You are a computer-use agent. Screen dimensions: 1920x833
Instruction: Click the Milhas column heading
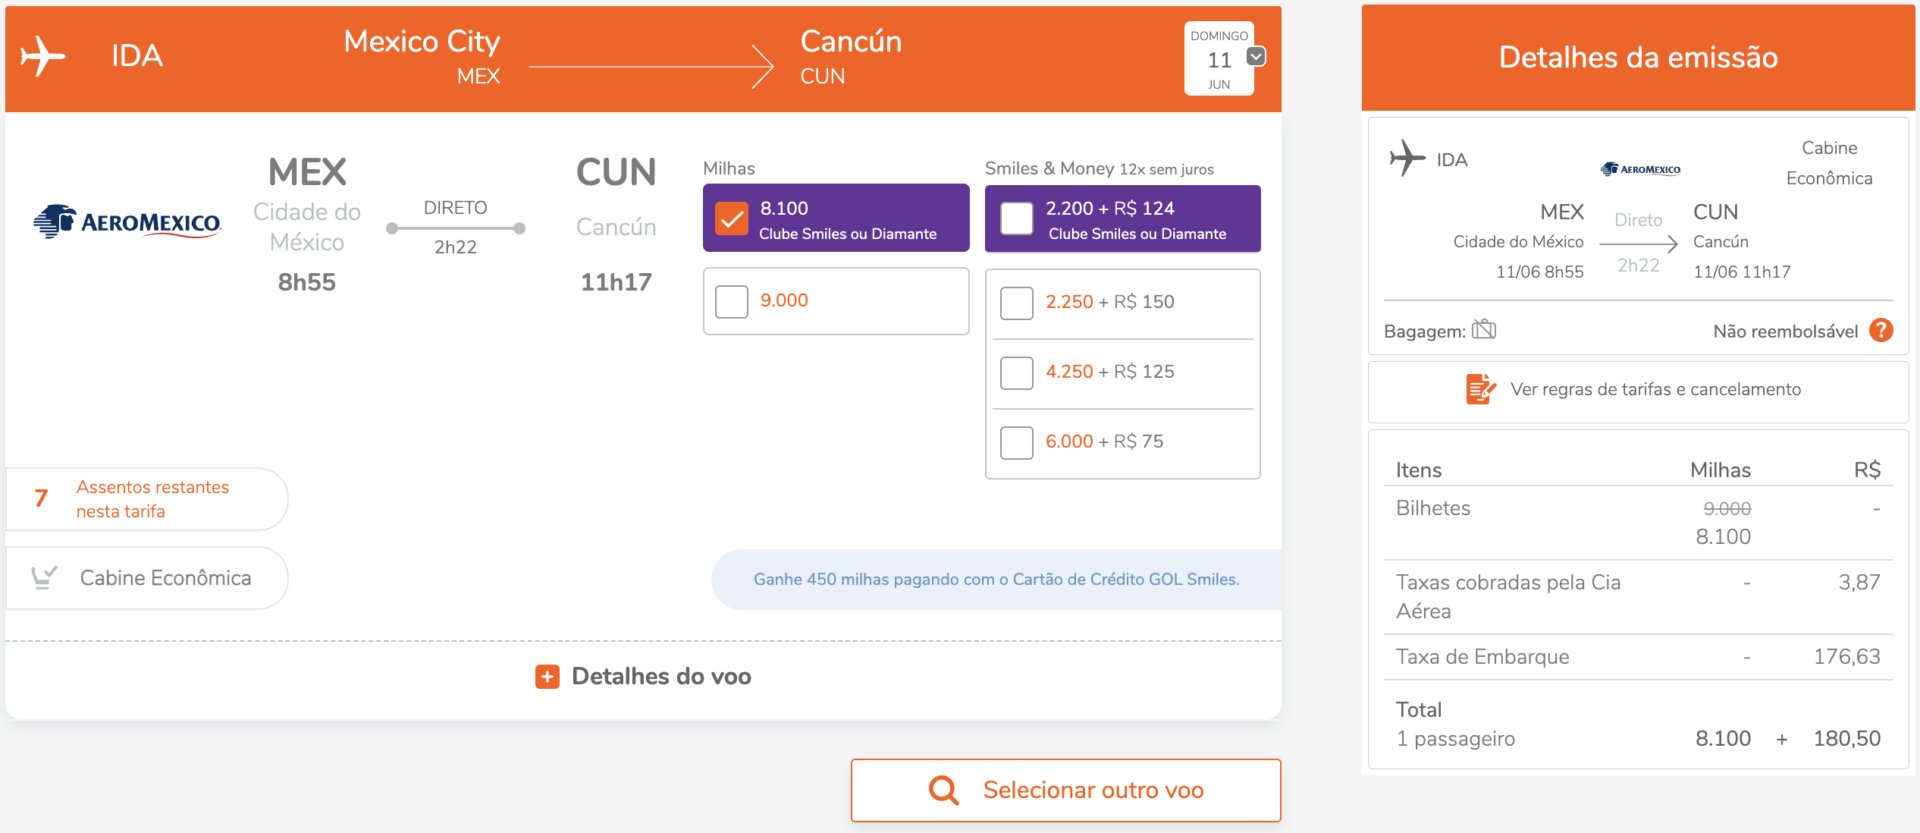pos(729,168)
